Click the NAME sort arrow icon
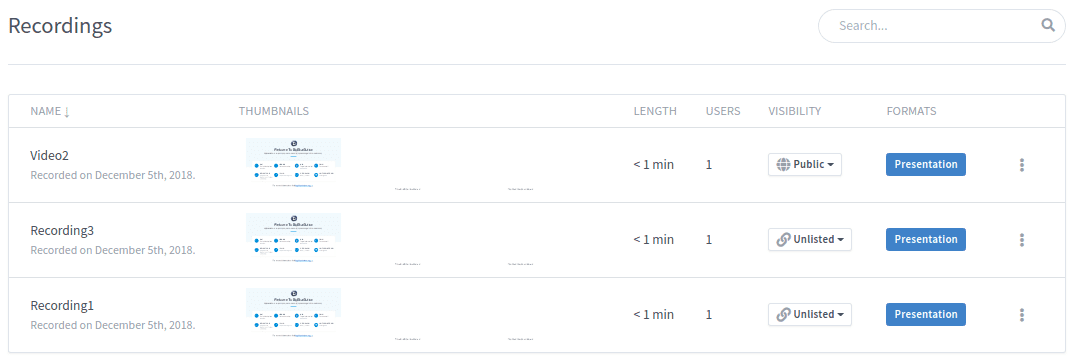Screen dimensions: 1077x360 pyautogui.click(x=67, y=112)
